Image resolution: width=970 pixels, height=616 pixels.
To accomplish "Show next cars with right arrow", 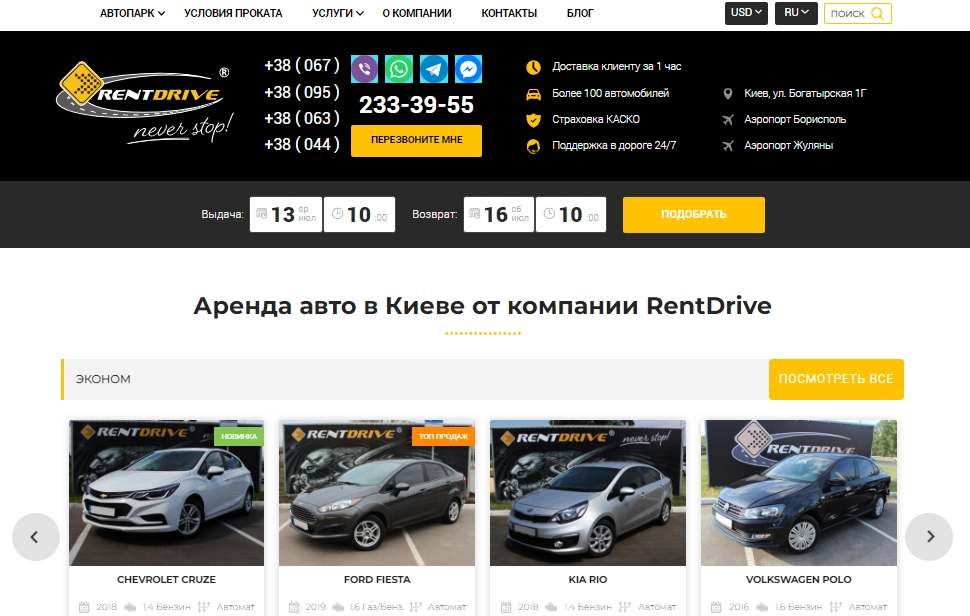I will [x=929, y=537].
